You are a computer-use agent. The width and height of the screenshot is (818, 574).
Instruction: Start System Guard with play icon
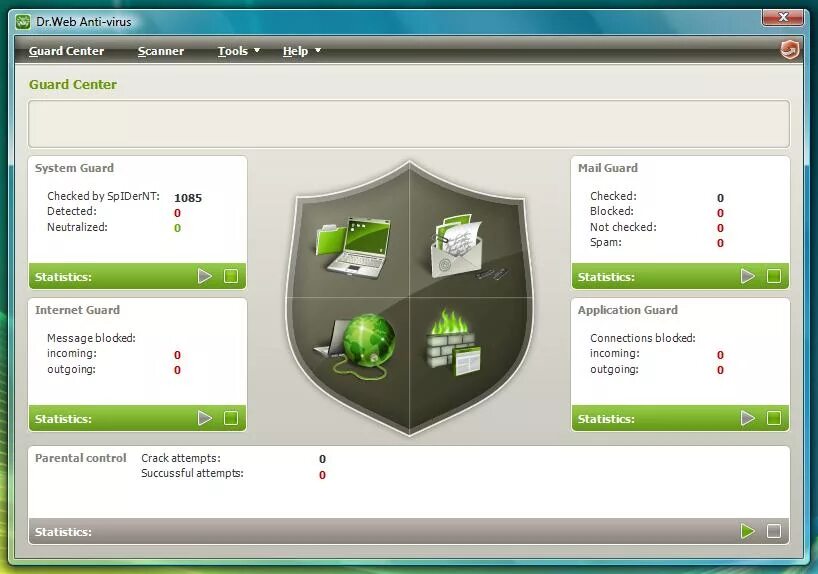204,276
